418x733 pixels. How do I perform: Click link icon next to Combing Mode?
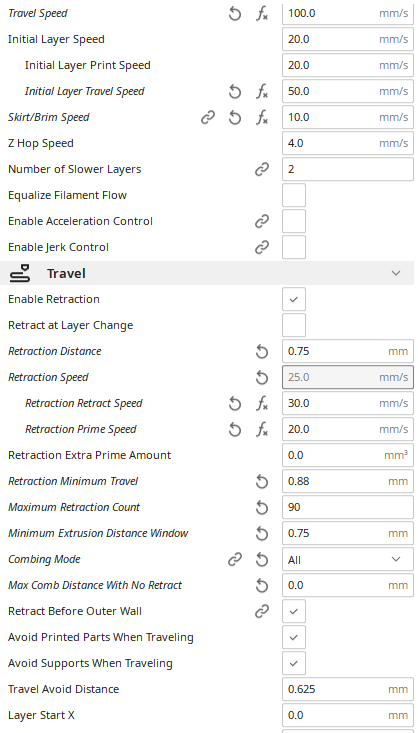[x=235, y=560]
